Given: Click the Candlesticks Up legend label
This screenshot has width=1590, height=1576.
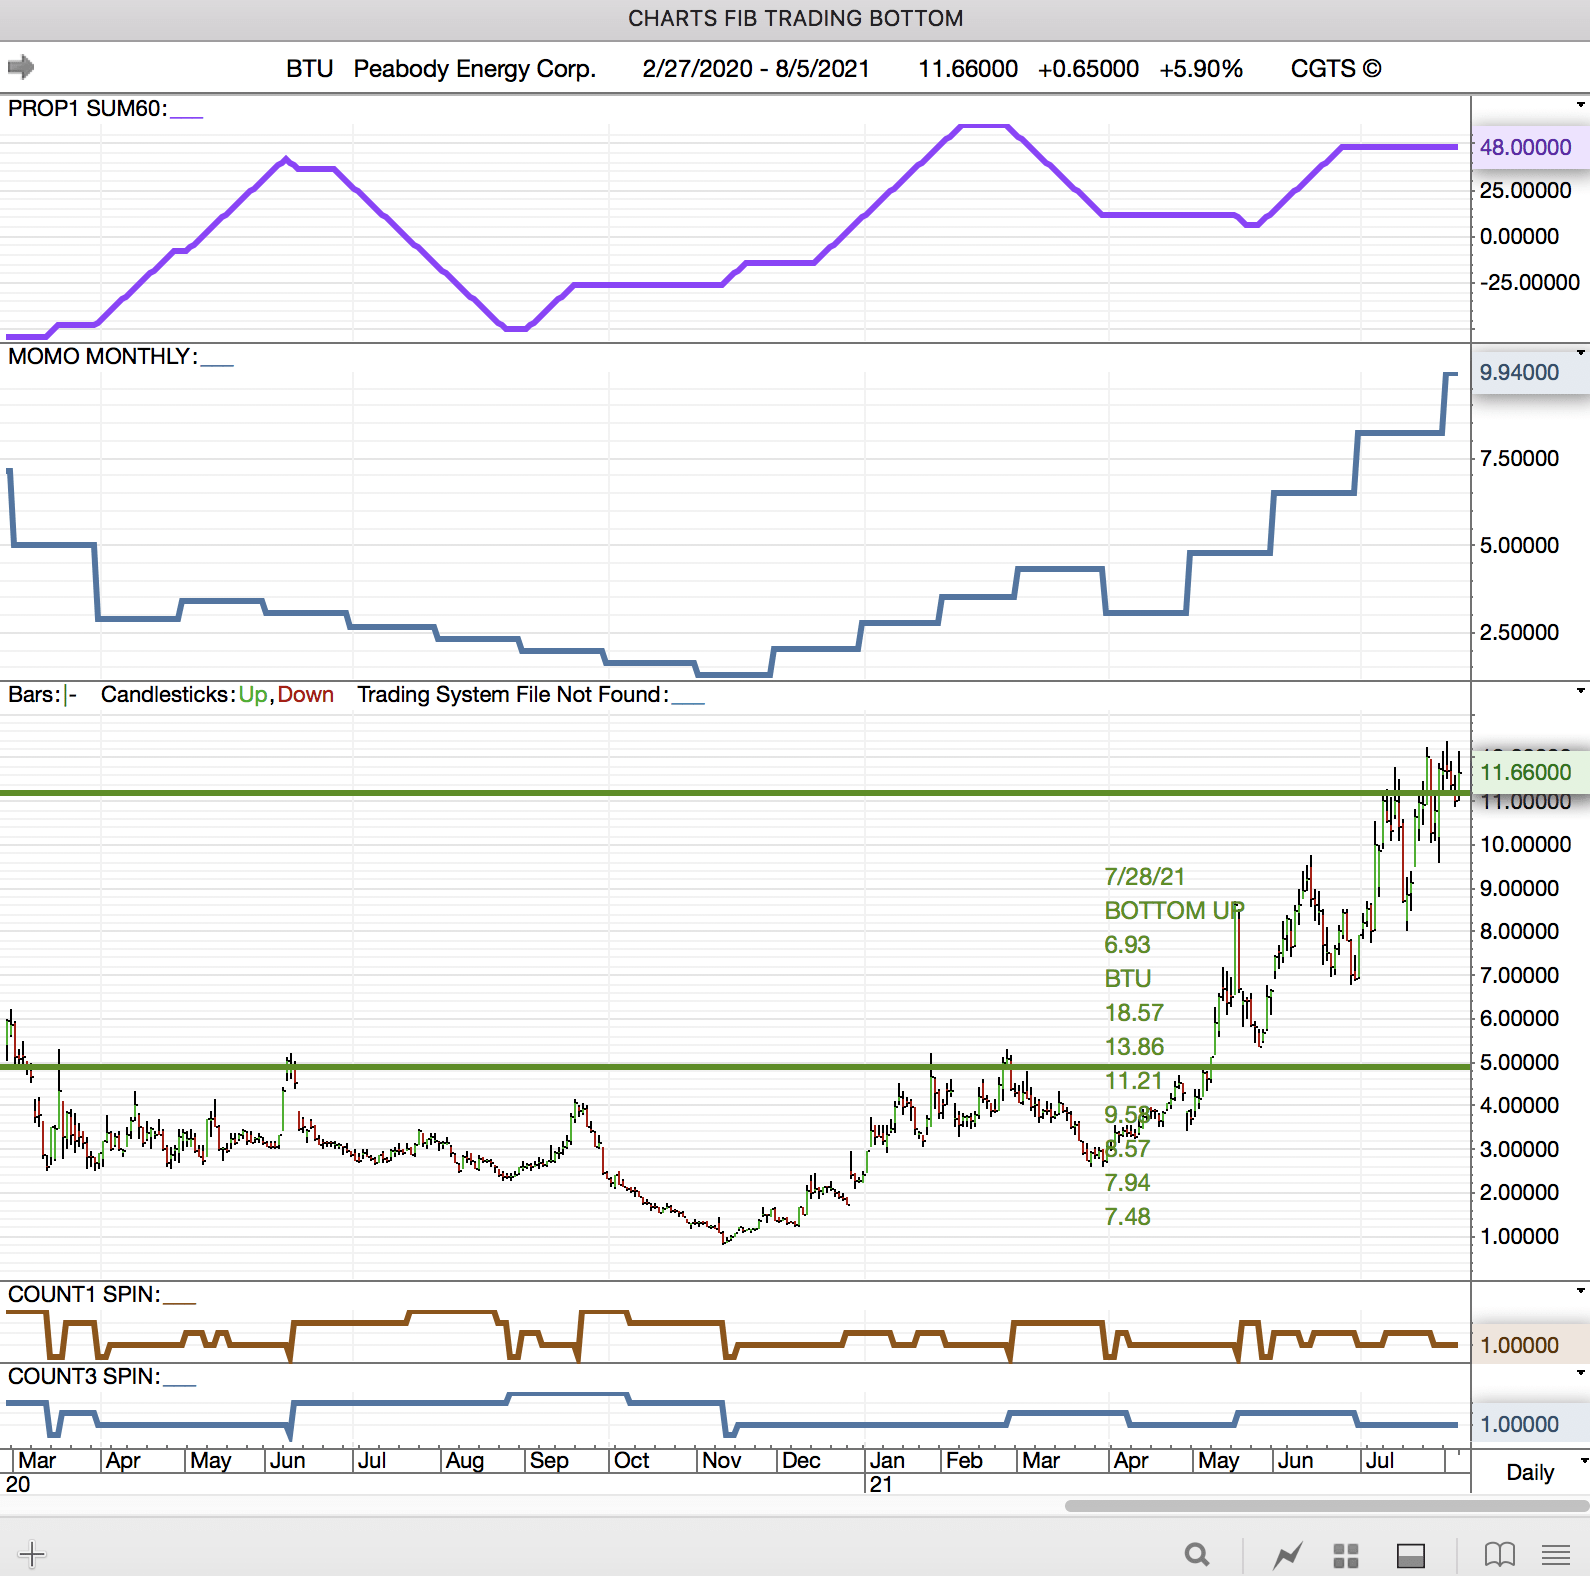Looking at the screenshot, I should [253, 694].
